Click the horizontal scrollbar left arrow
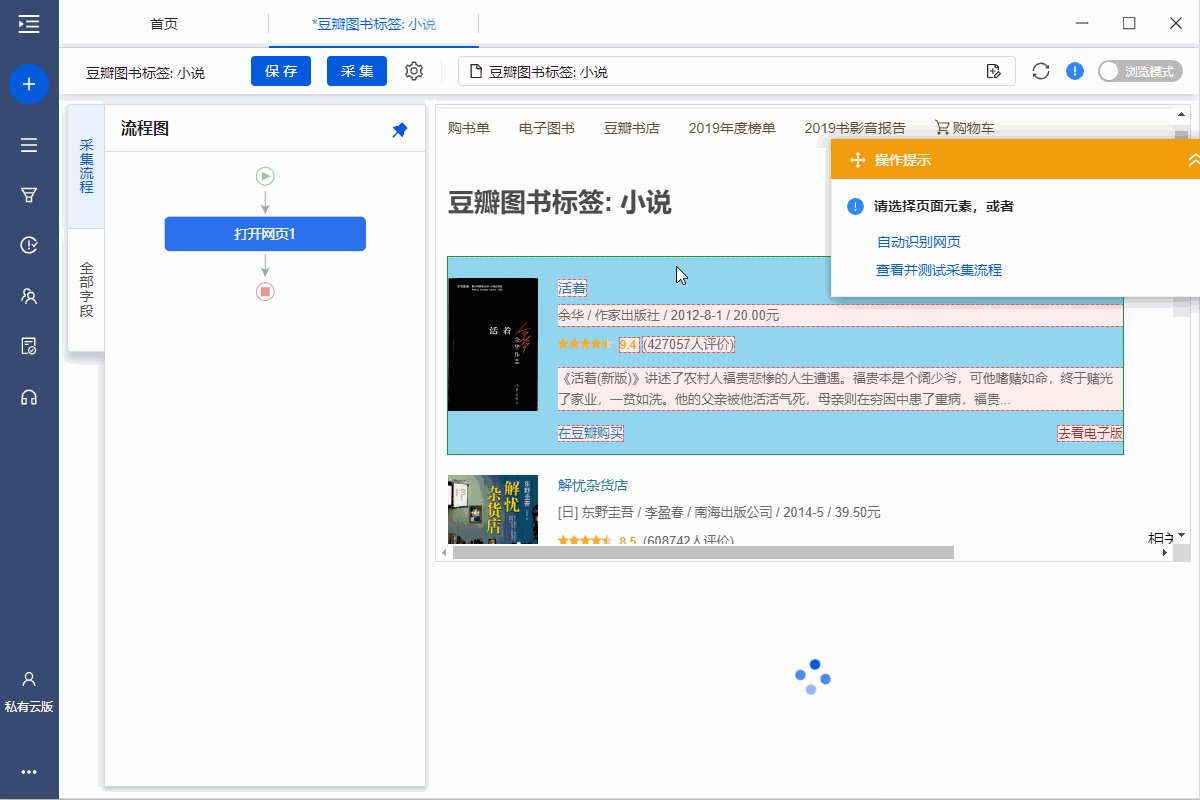Viewport: 1200px width, 800px height. (444, 552)
